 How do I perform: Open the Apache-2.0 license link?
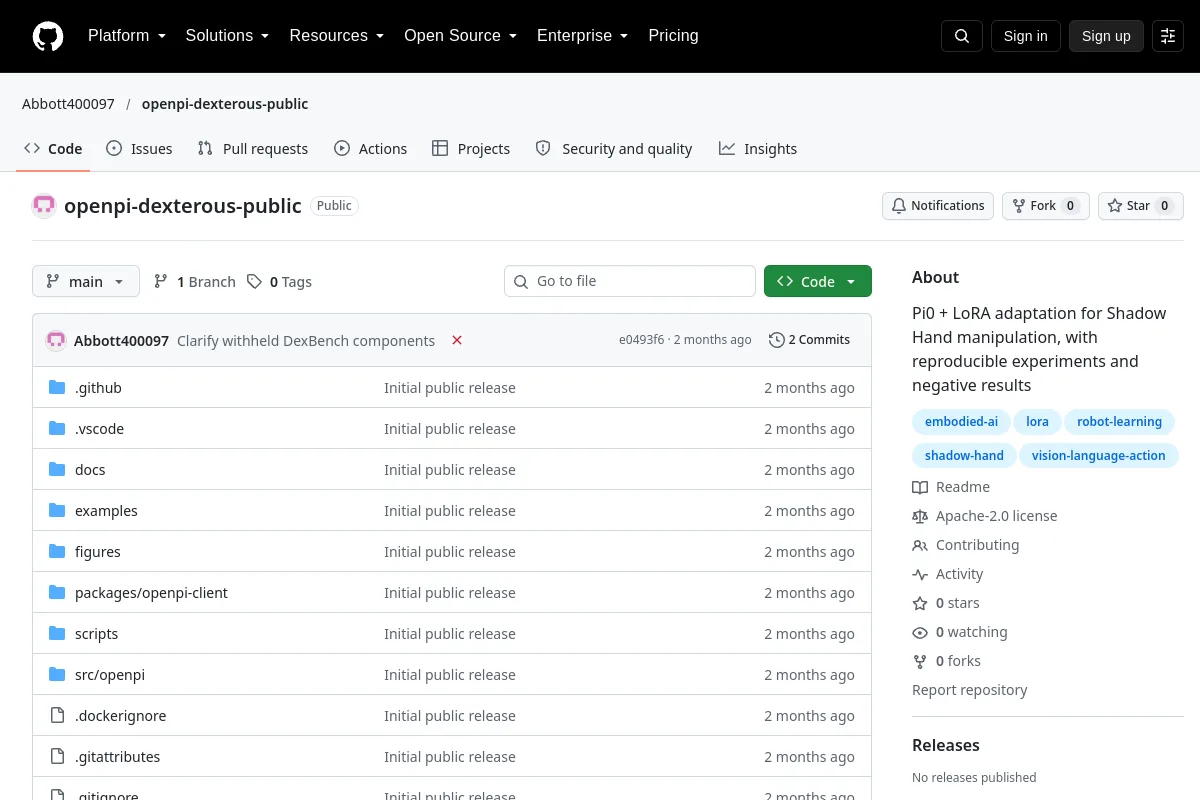[x=985, y=516]
